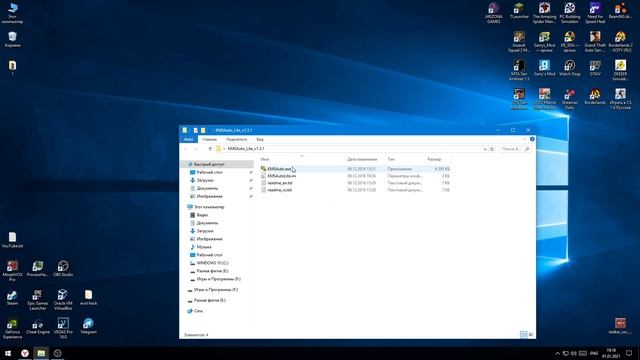Screen dimensions: 640x360
Task: Switch to details view in status bar
Action: tap(523, 335)
